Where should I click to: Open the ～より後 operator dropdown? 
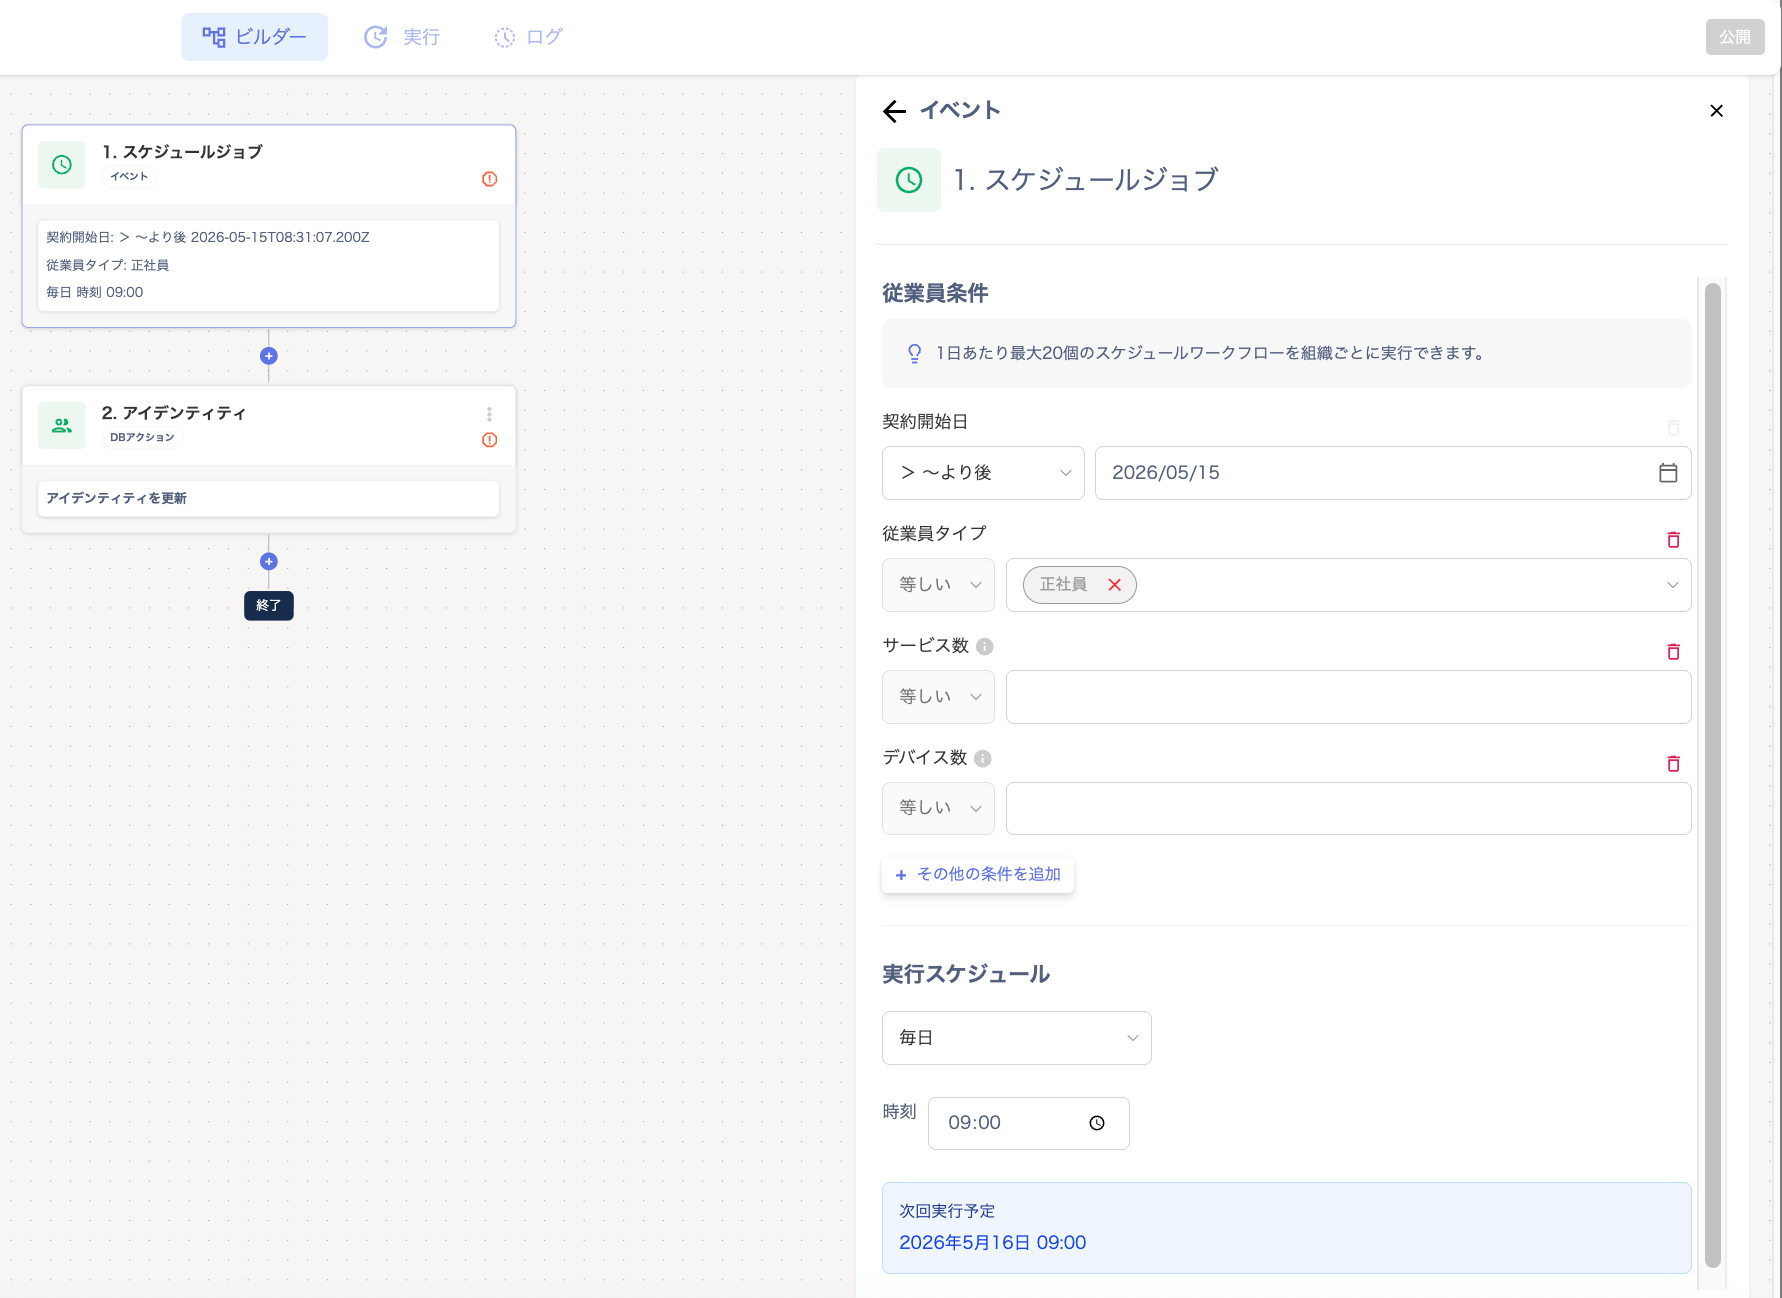[x=983, y=473]
